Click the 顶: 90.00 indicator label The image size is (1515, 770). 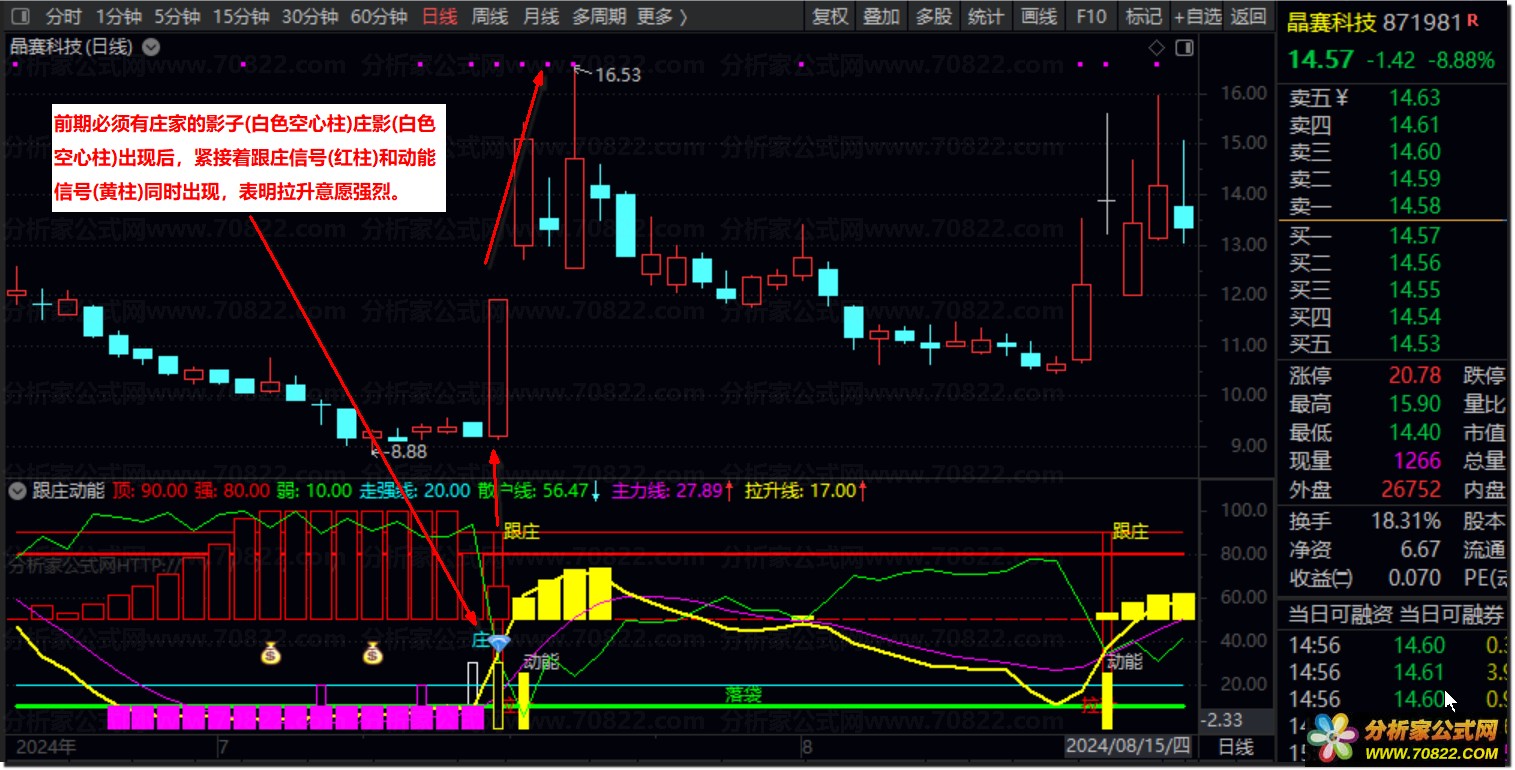point(150,490)
